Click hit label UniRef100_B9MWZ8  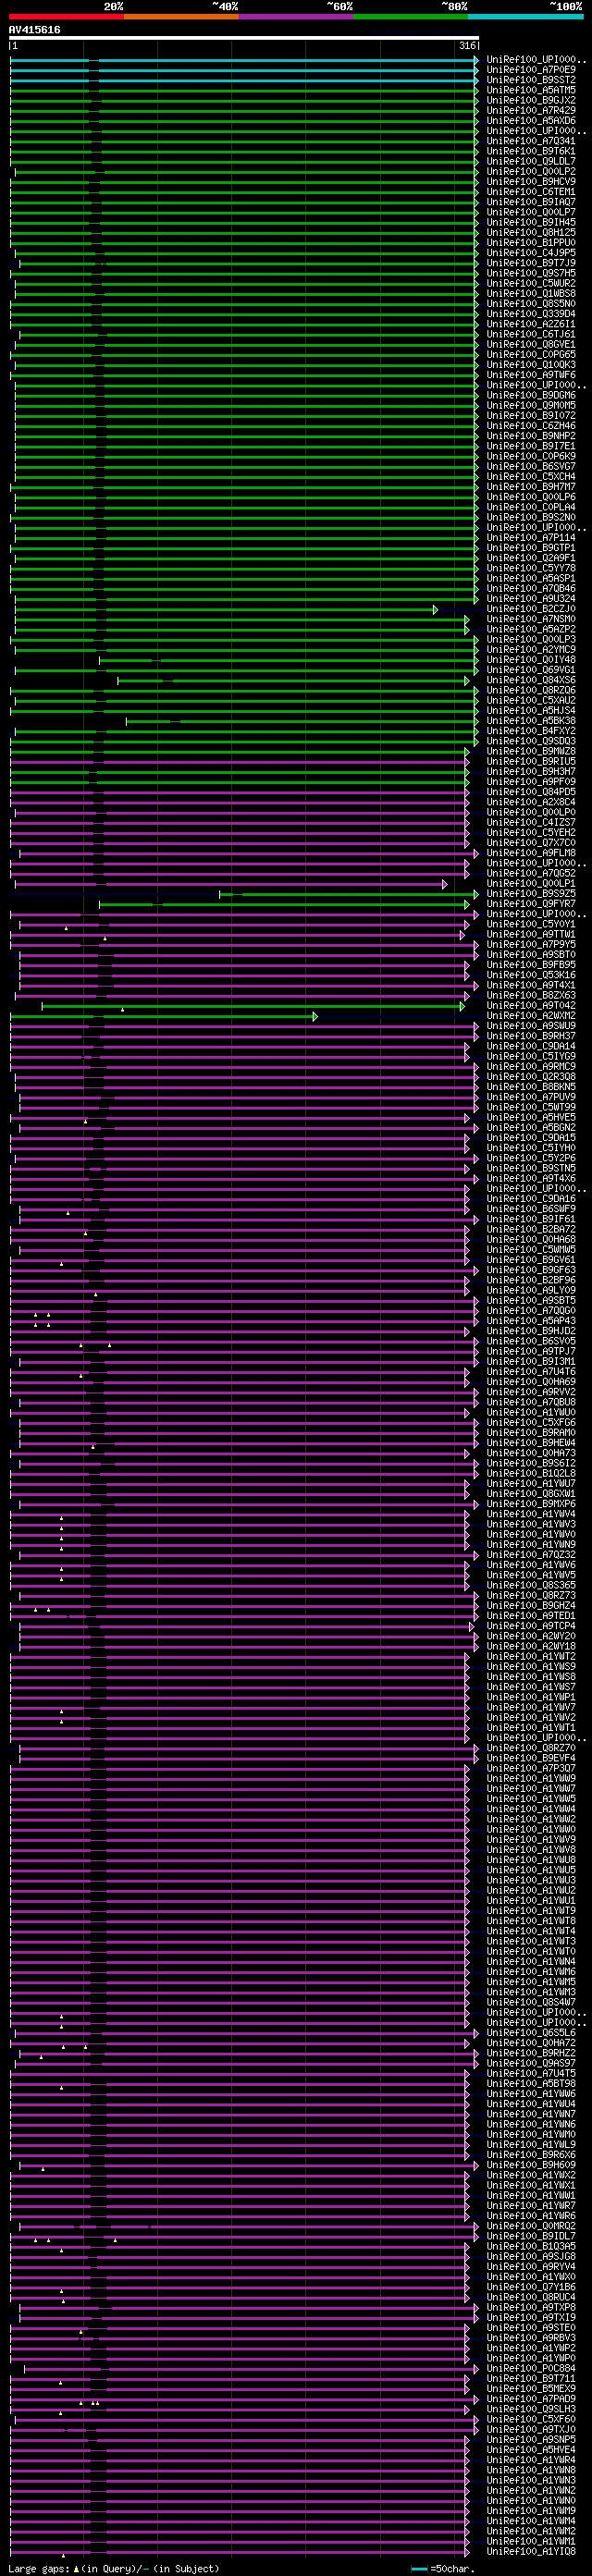point(531,751)
